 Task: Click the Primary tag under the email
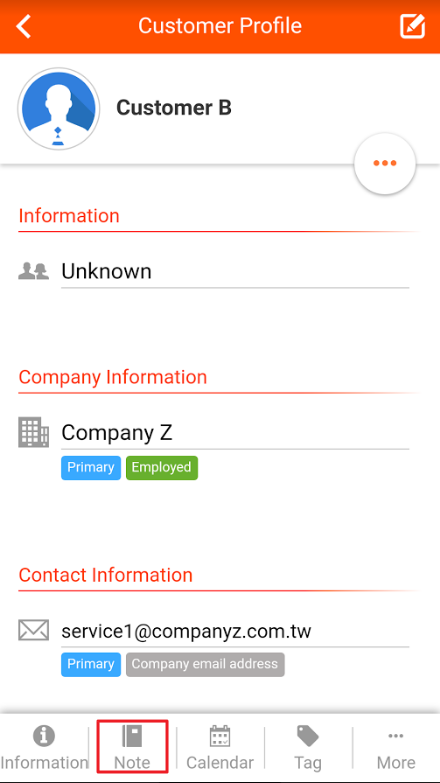91,665
